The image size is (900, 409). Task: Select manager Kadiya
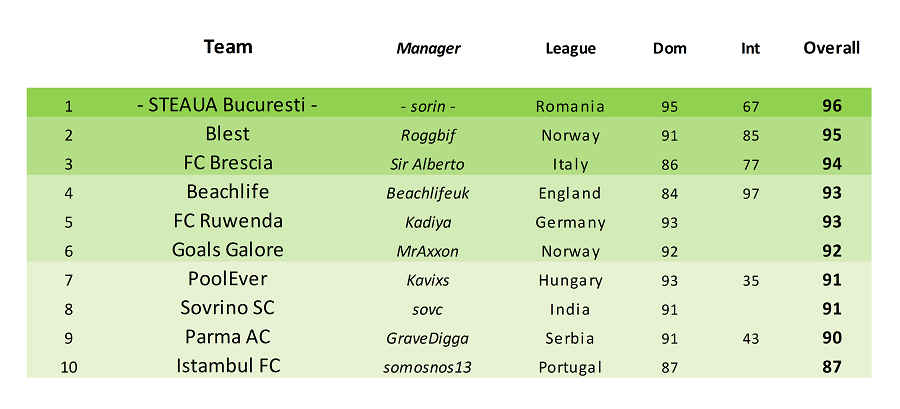pyautogui.click(x=428, y=223)
